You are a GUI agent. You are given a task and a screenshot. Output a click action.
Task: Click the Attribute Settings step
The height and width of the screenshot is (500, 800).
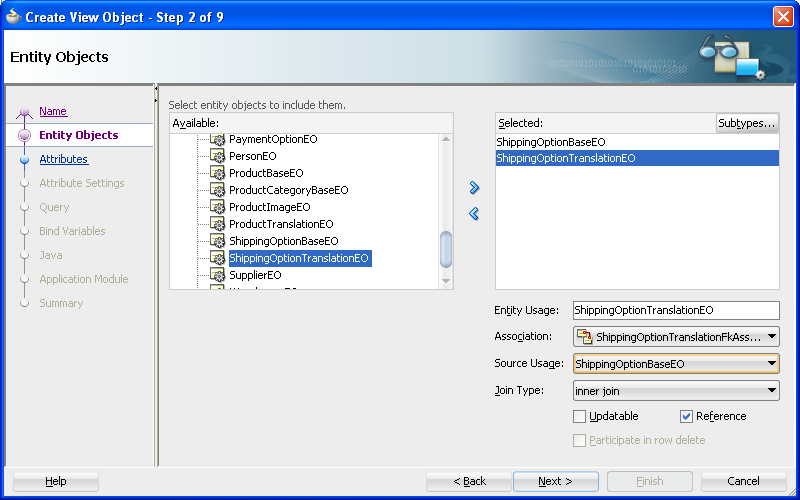tap(82, 183)
